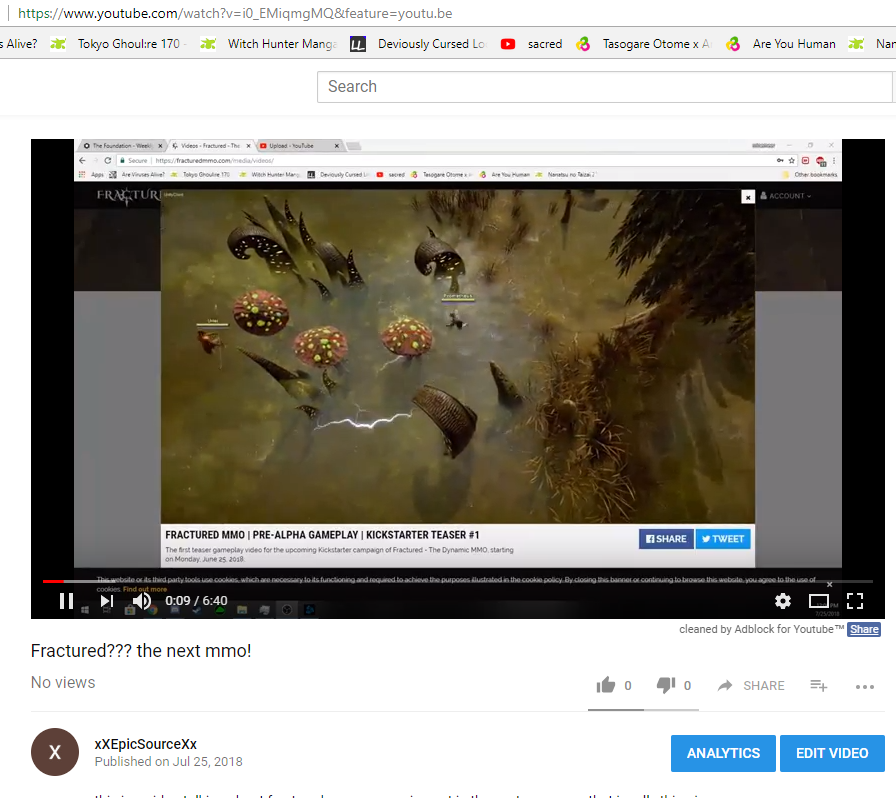Pause the YouTube video
The height and width of the screenshot is (798, 896).
(66, 601)
